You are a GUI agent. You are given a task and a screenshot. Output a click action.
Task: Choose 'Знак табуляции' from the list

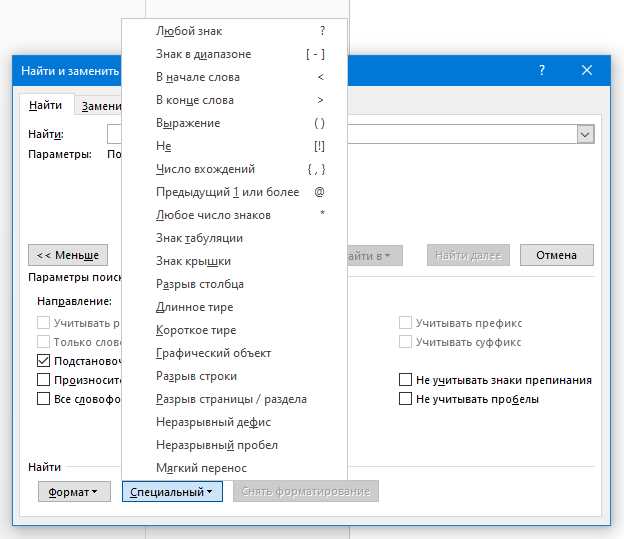coord(199,238)
